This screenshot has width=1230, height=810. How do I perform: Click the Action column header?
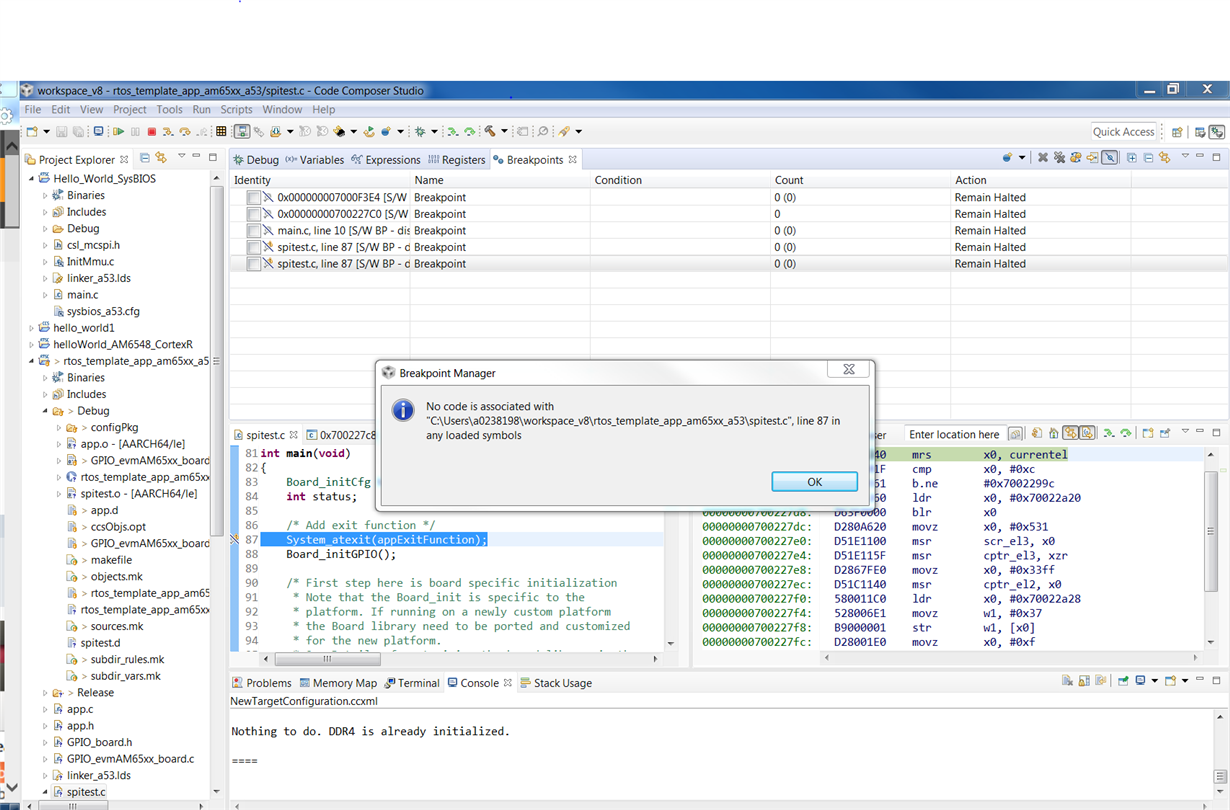pos(1039,180)
